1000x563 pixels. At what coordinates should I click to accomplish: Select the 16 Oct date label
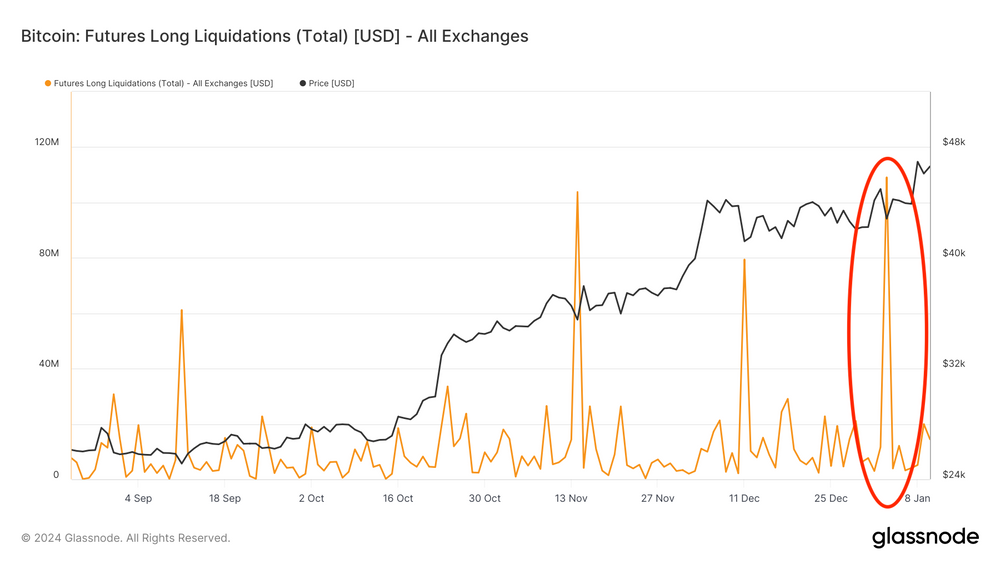point(398,498)
